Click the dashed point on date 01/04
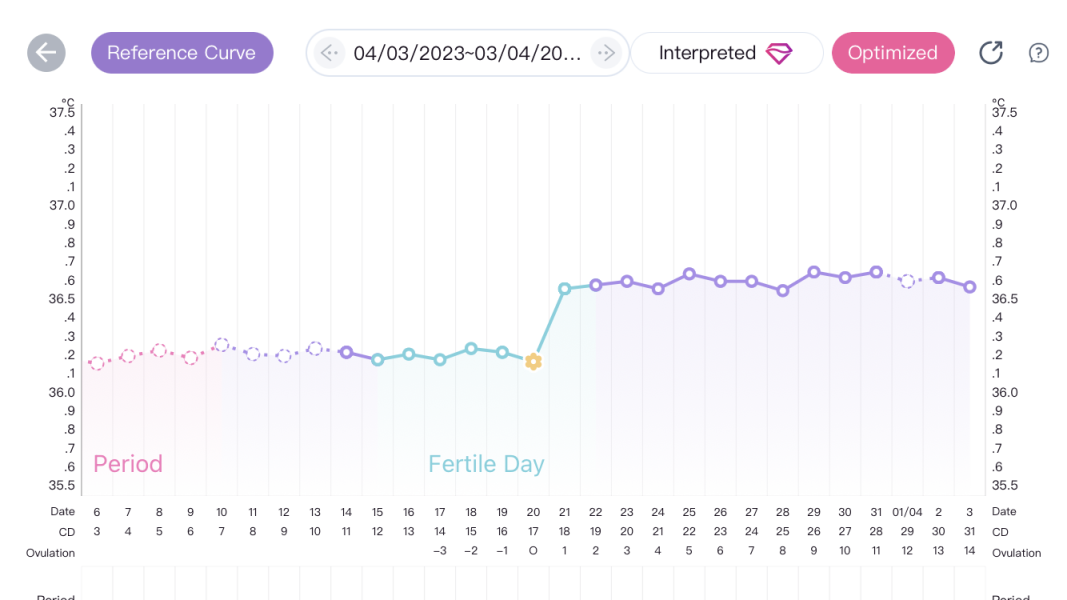The height and width of the screenshot is (600, 1067). click(907, 281)
